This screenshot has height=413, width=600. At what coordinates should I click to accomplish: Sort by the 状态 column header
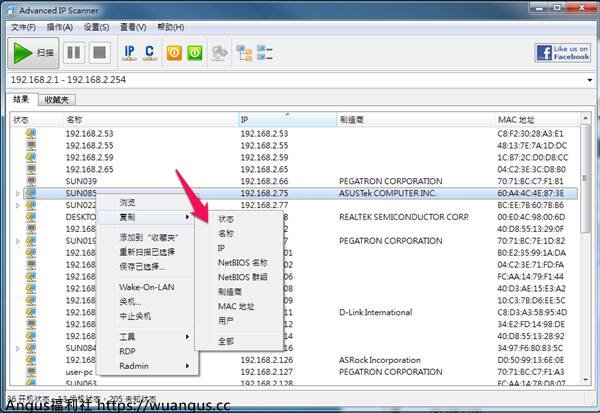pyautogui.click(x=36, y=120)
